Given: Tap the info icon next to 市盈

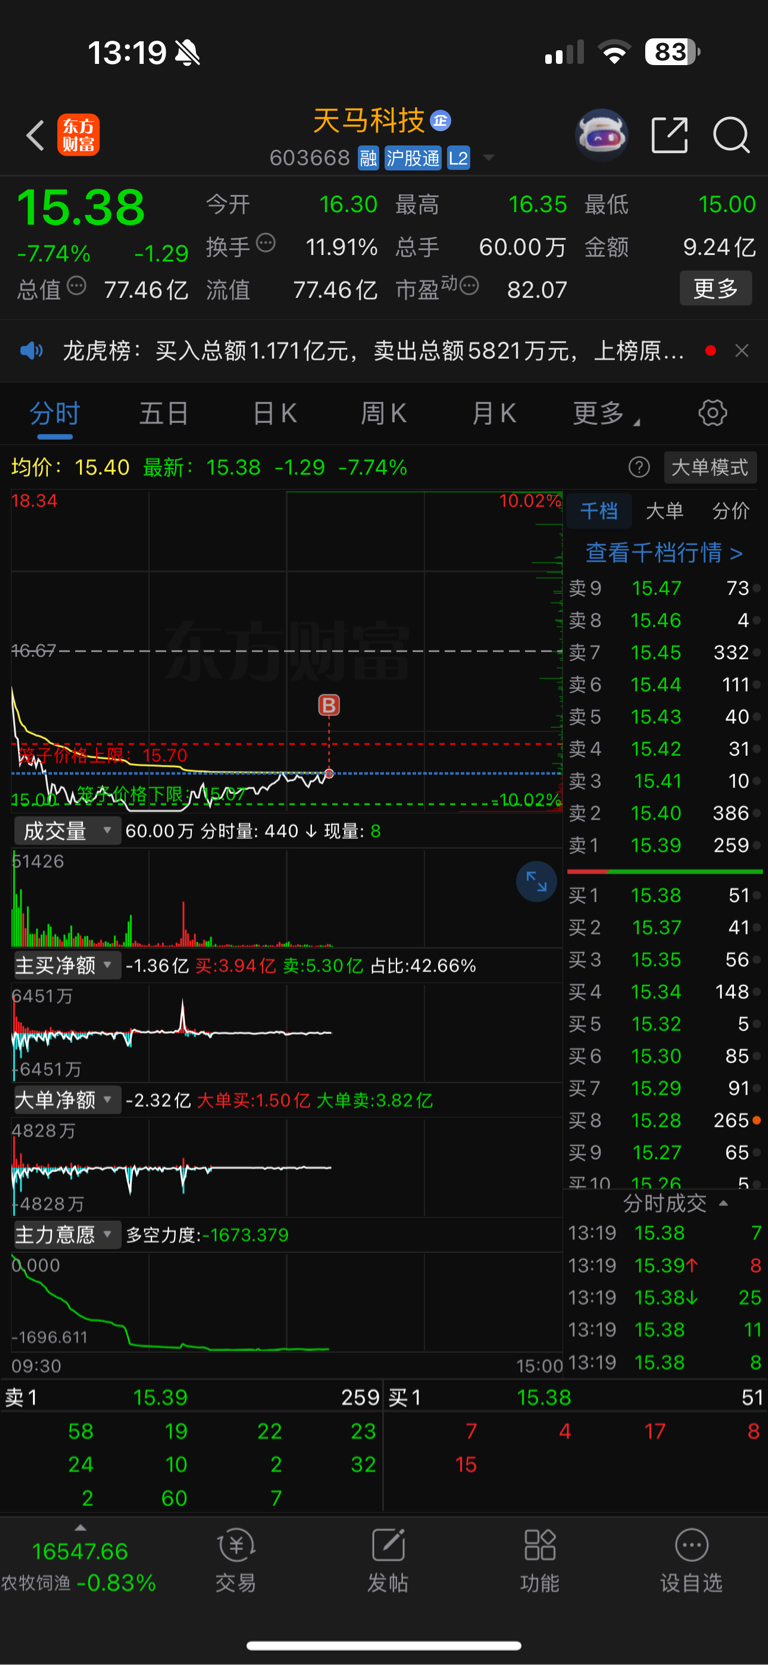Looking at the screenshot, I should coord(469,287).
